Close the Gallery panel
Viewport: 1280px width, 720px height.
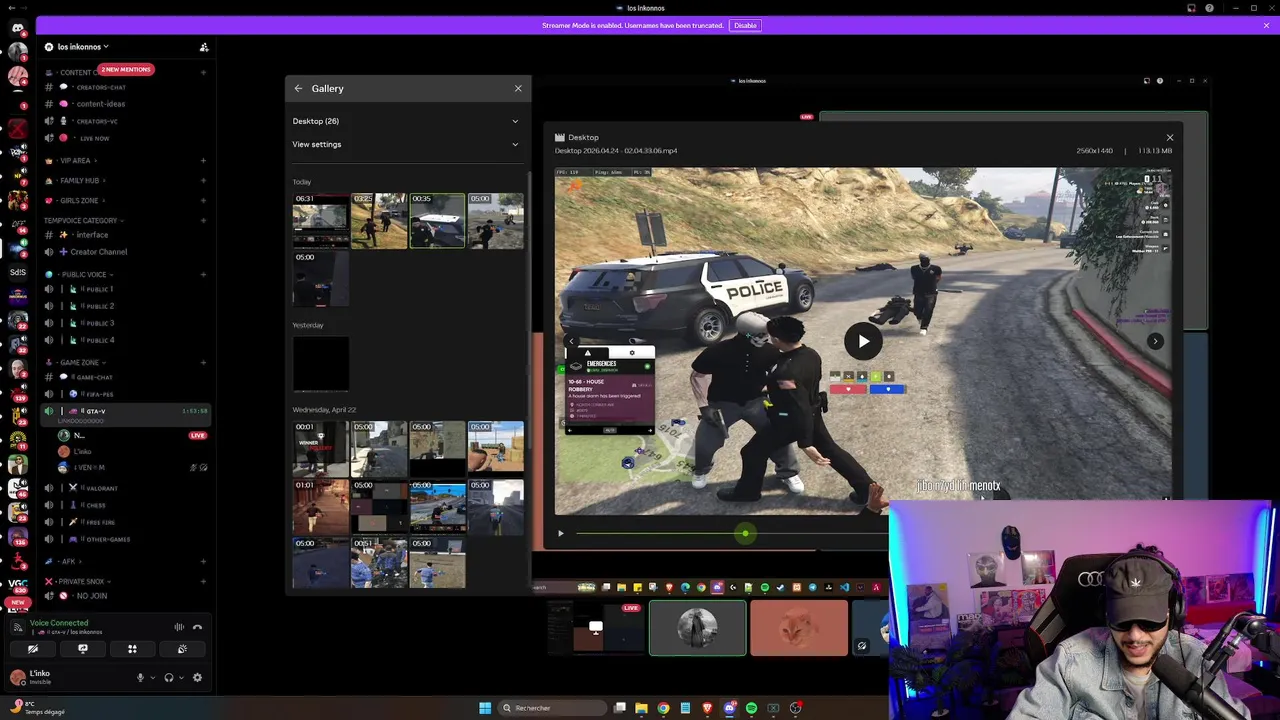point(518,88)
